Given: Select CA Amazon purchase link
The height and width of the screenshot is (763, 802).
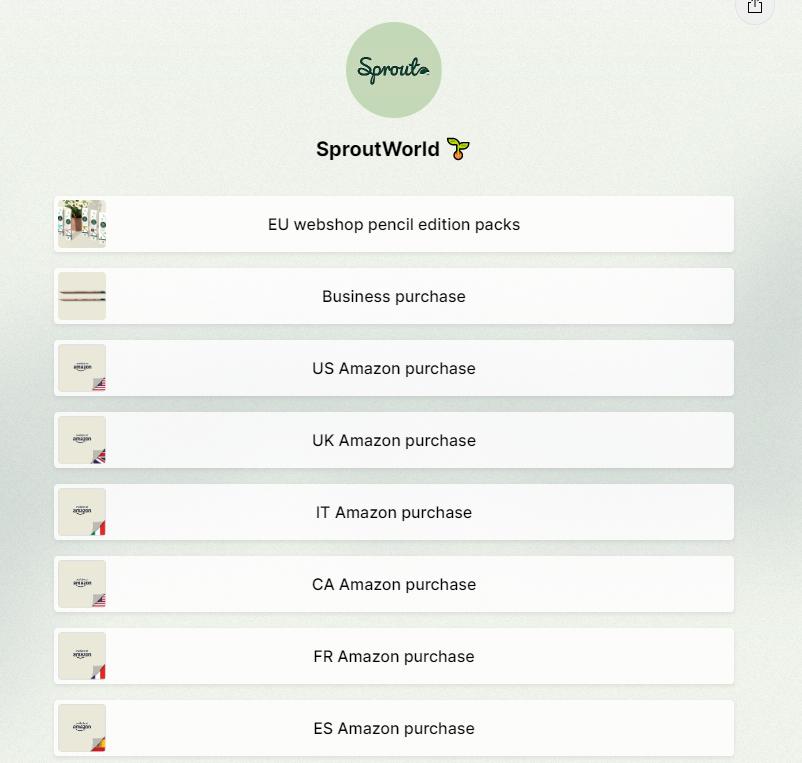Looking at the screenshot, I should 394,584.
